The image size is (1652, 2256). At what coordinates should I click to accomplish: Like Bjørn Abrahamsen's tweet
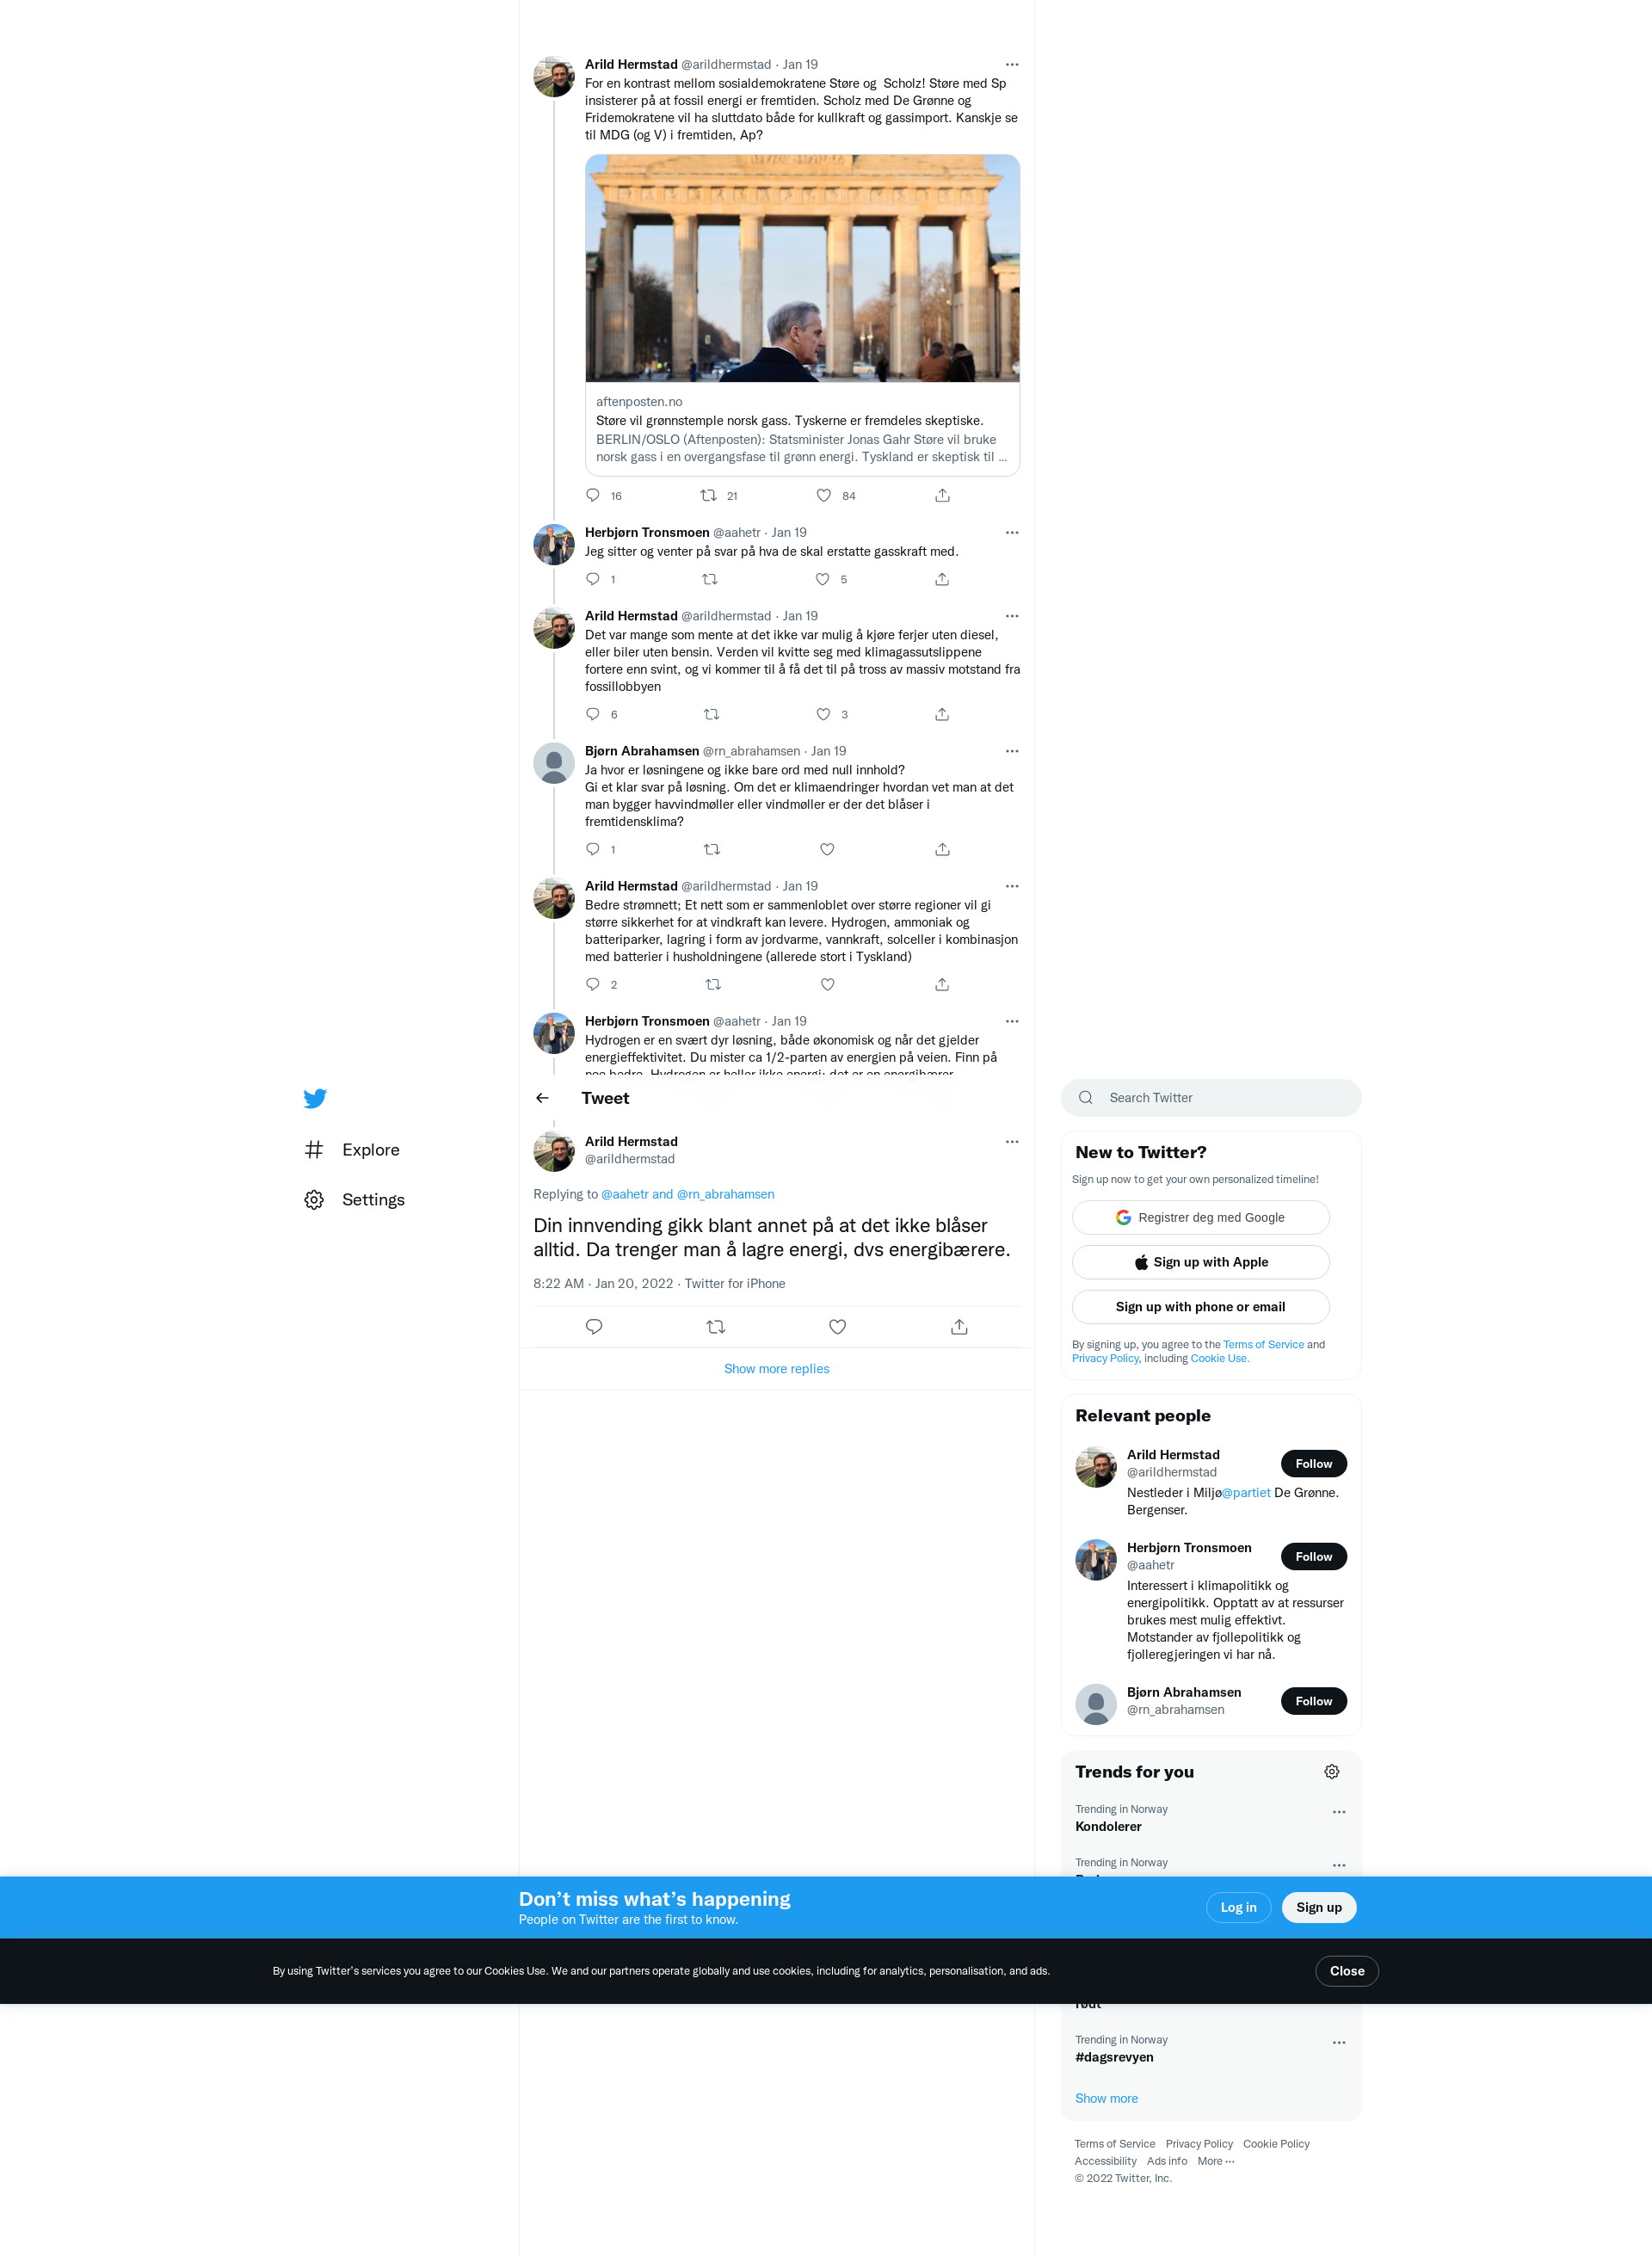pyautogui.click(x=827, y=849)
